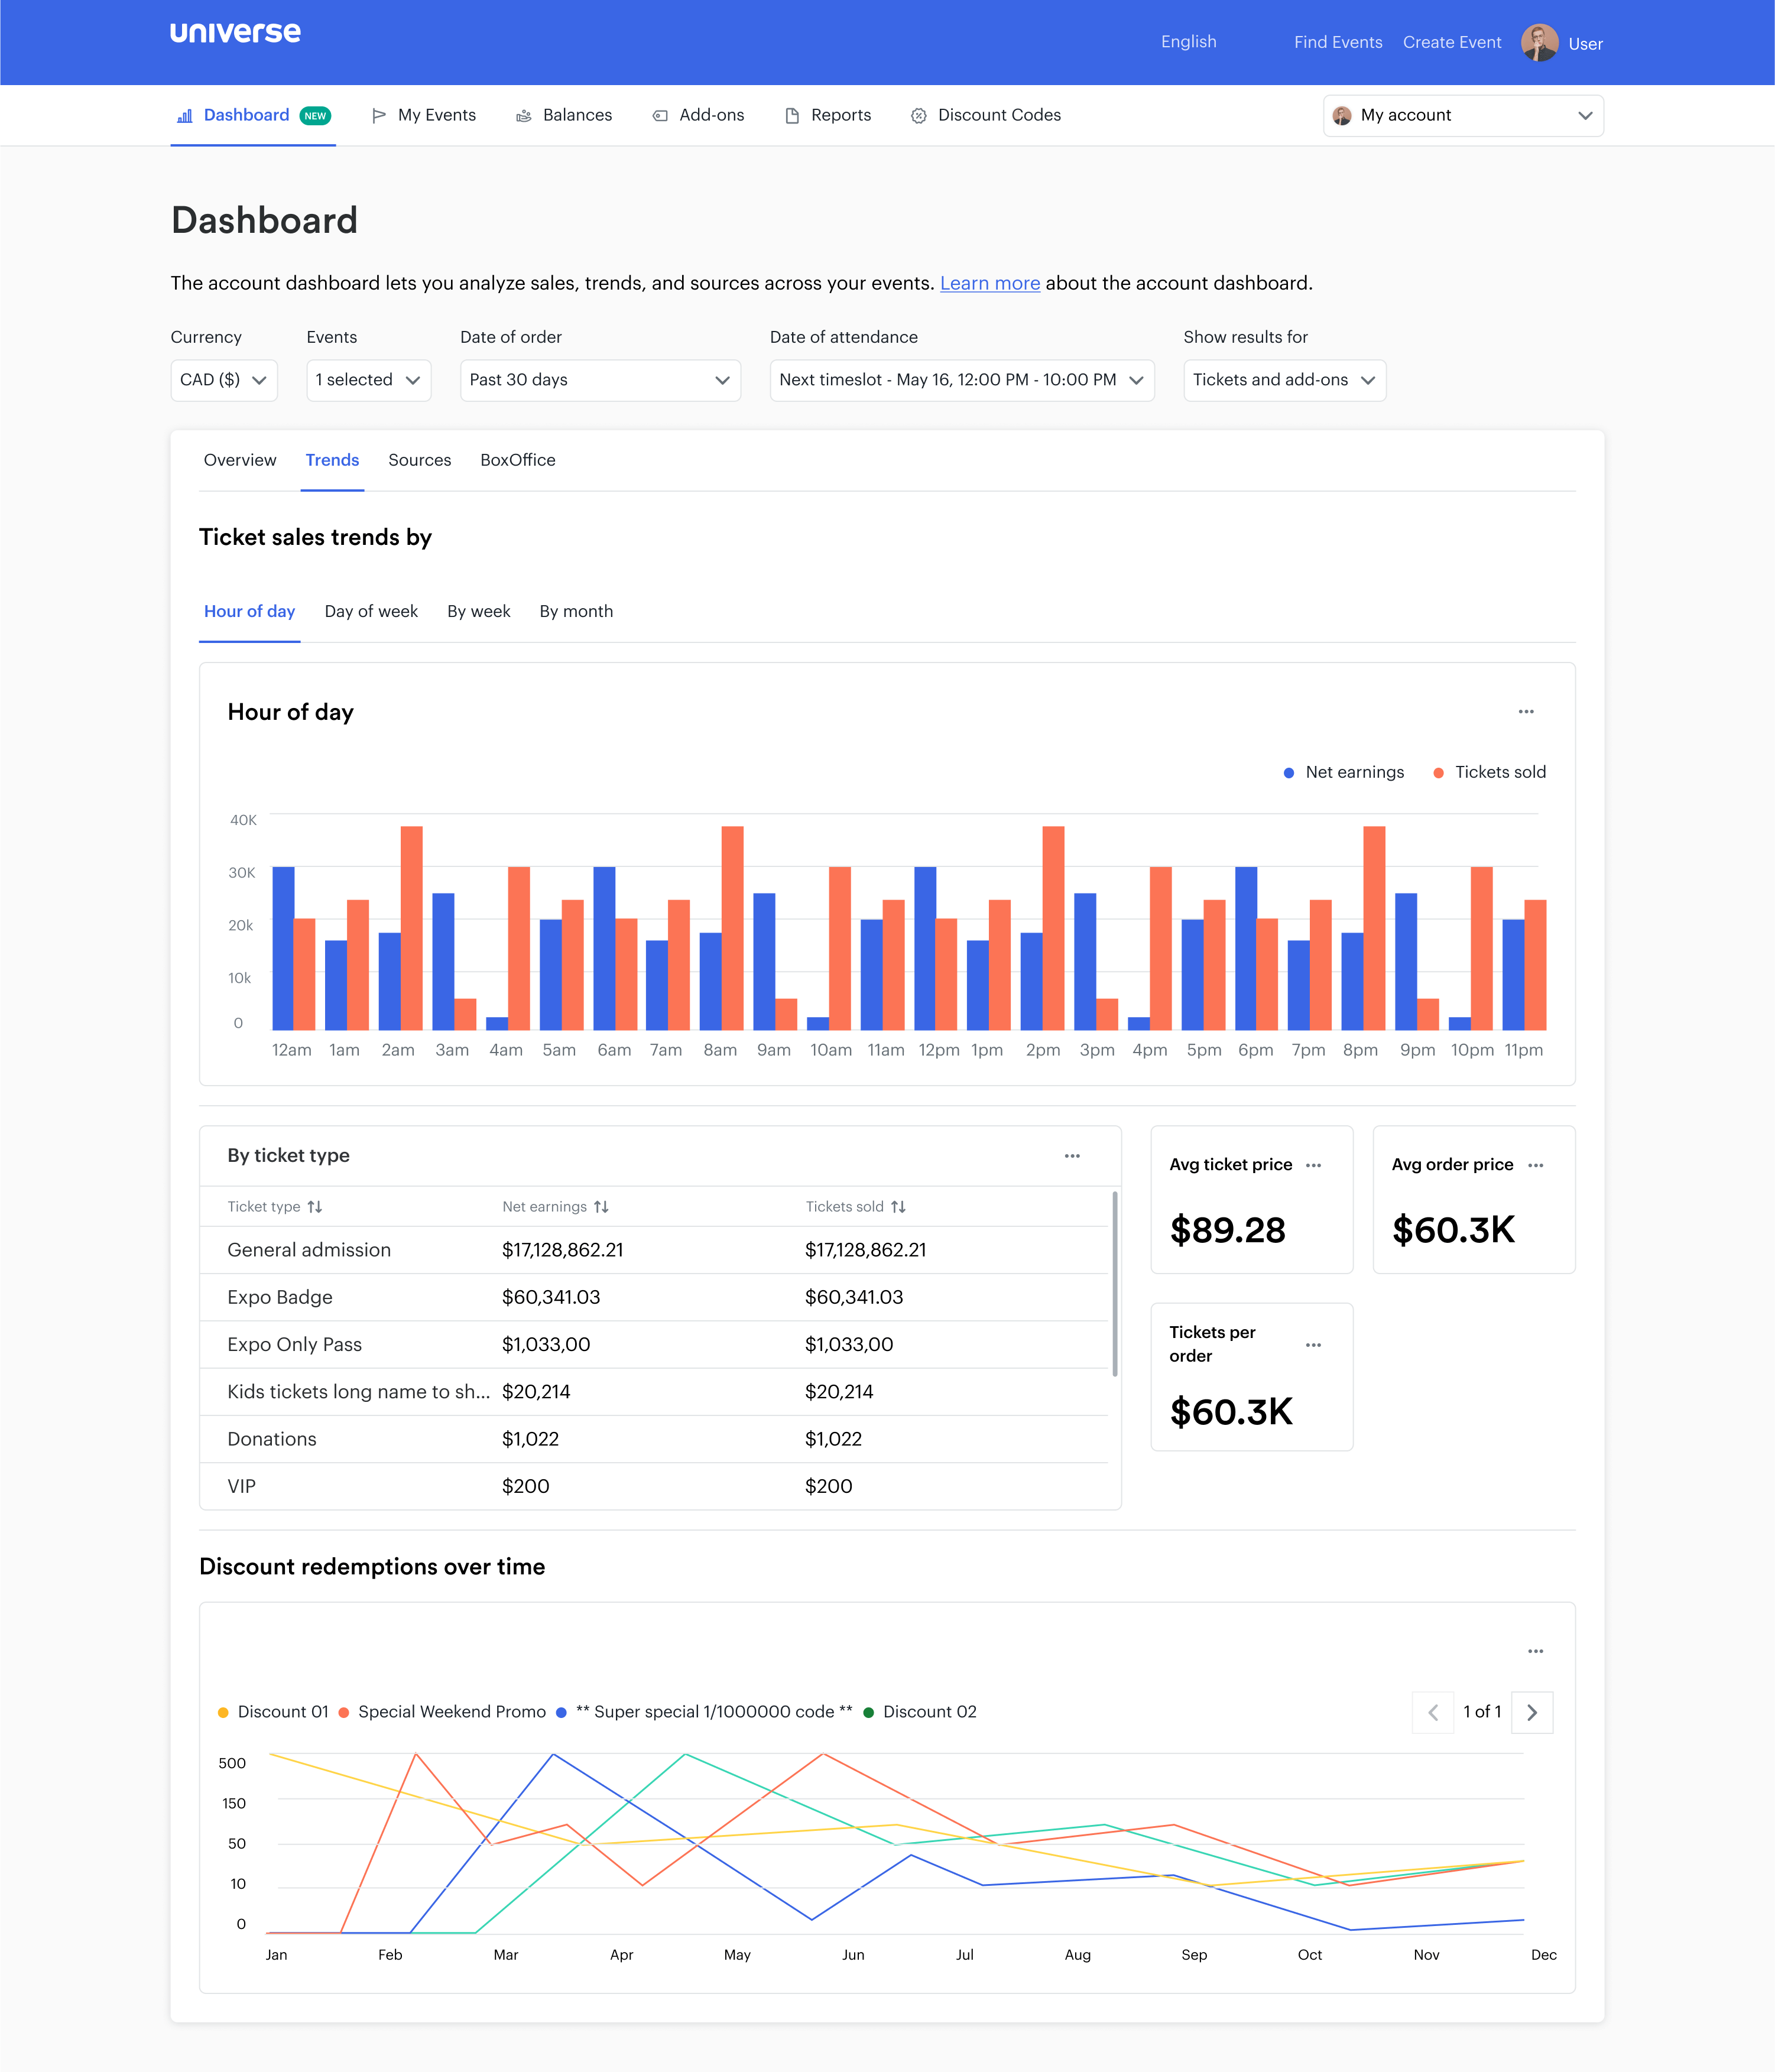Open Hour of day chart options menu
This screenshot has height=2072, width=1775.
[x=1525, y=712]
